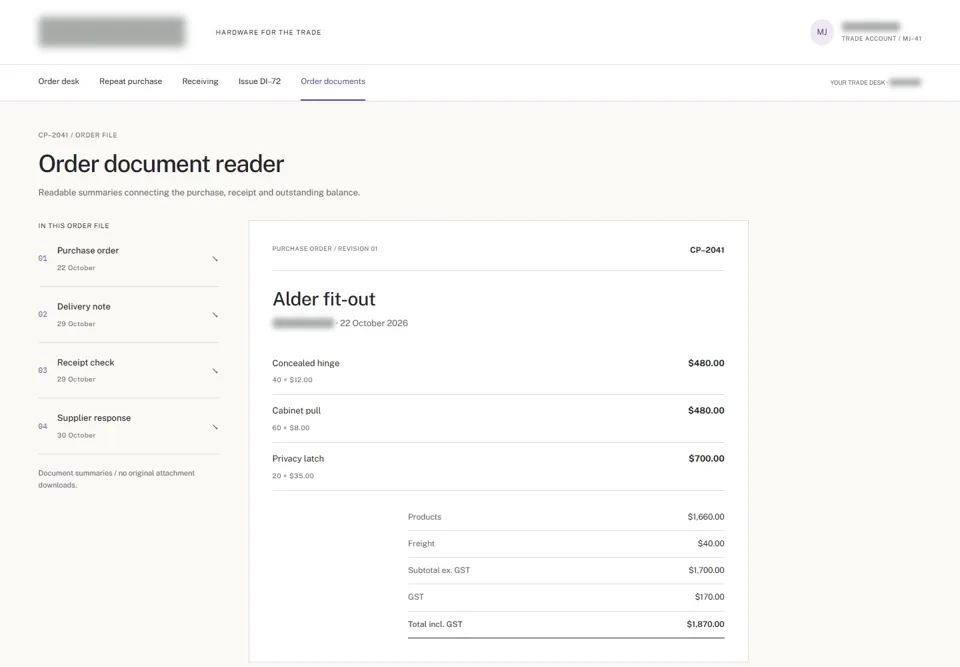
Task: Click the arrow beside Purchase order
Action: point(215,259)
